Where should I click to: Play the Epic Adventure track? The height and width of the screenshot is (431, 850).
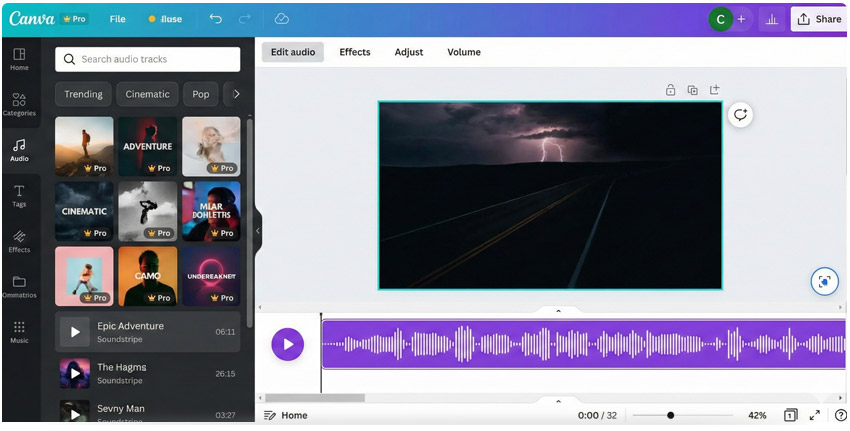pyautogui.click(x=75, y=332)
